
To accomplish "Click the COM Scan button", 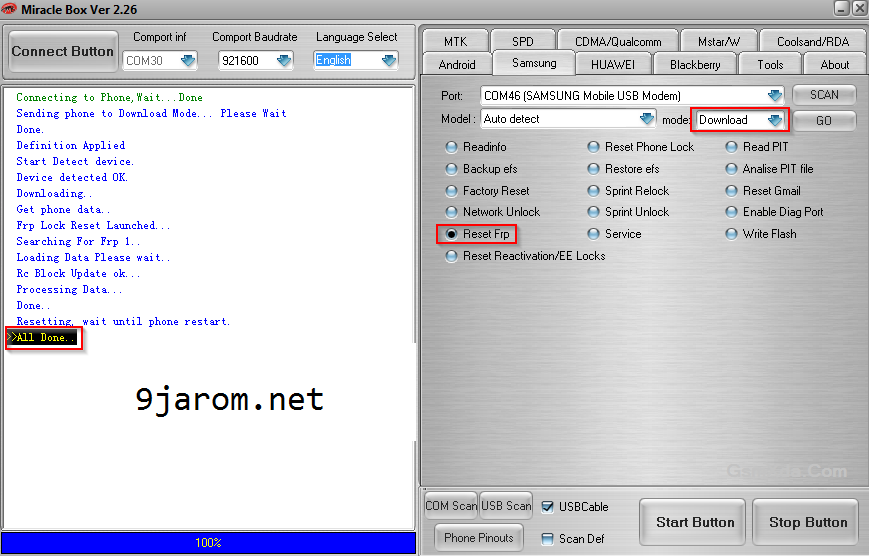I will point(451,506).
